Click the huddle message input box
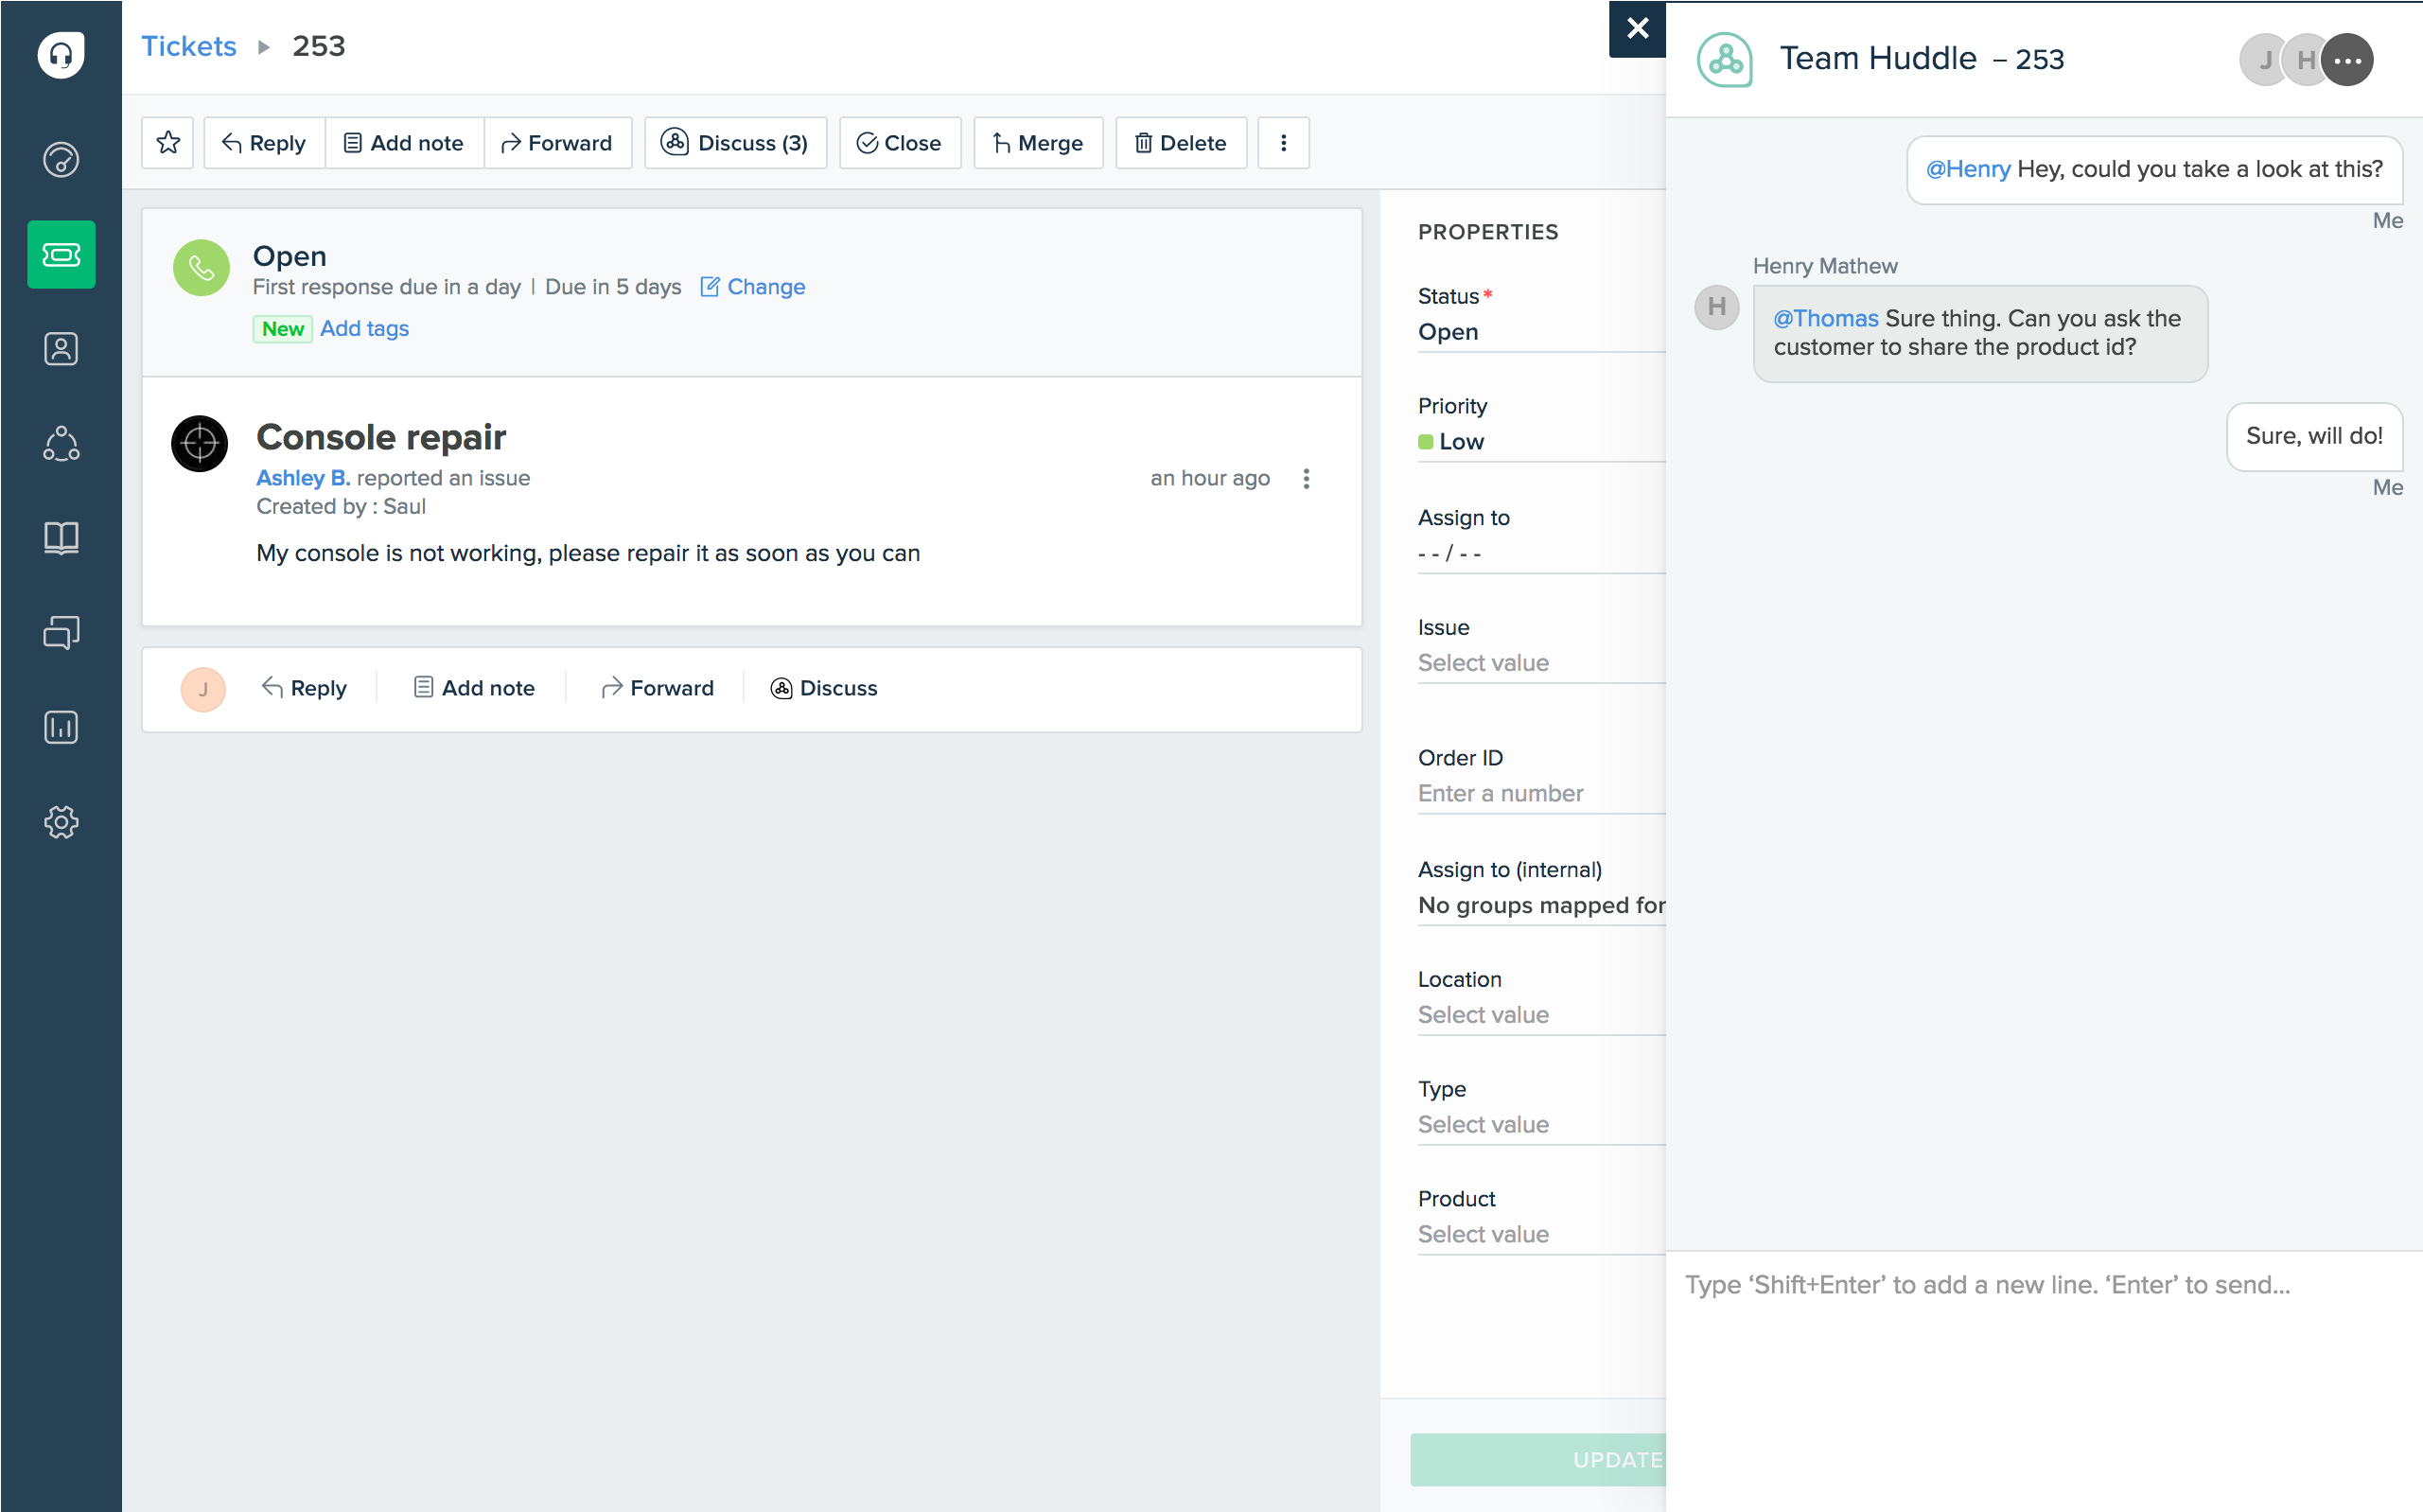 tap(2040, 1285)
